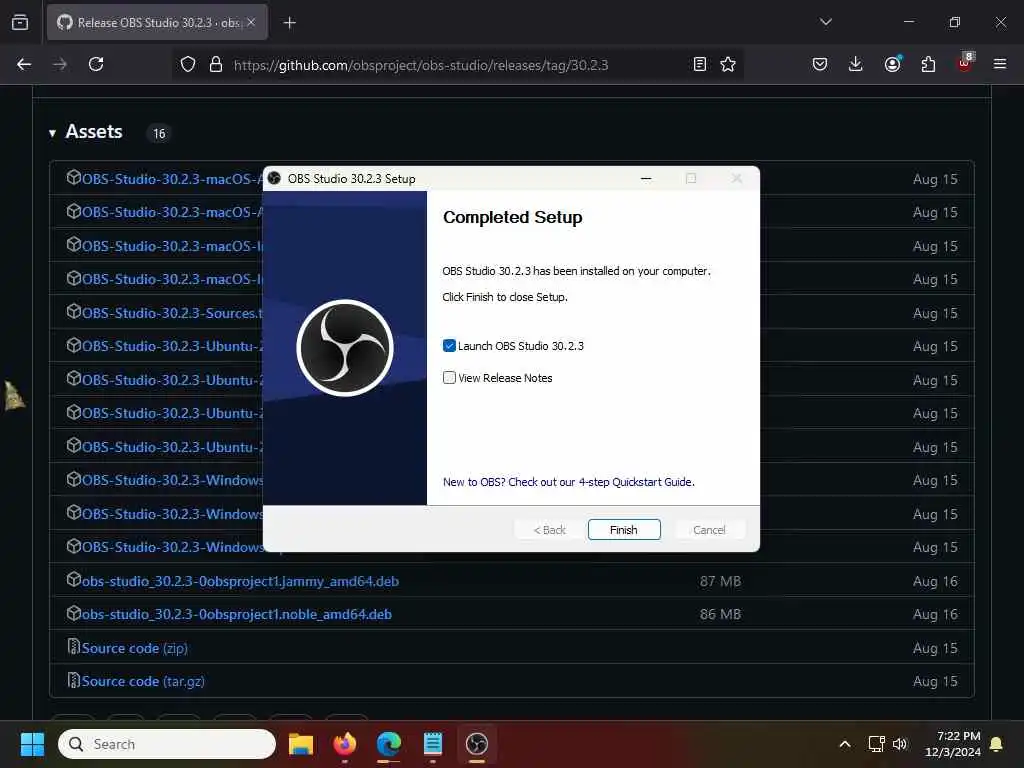Download Source code (tar.gz)

(x=143, y=682)
